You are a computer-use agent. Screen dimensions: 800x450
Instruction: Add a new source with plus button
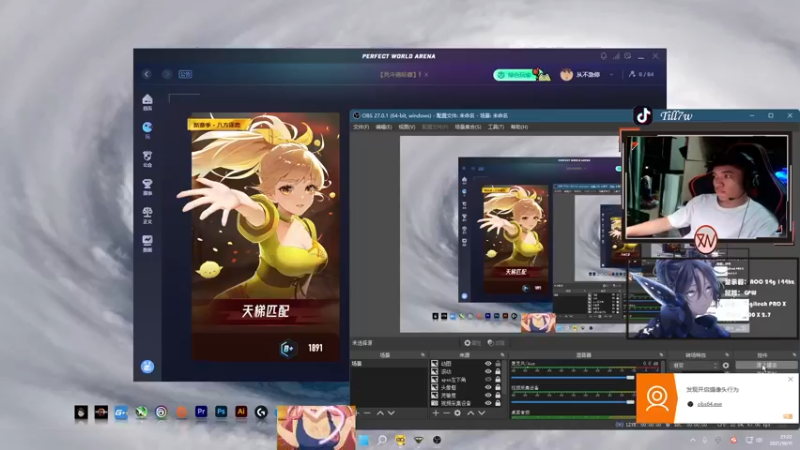(436, 413)
